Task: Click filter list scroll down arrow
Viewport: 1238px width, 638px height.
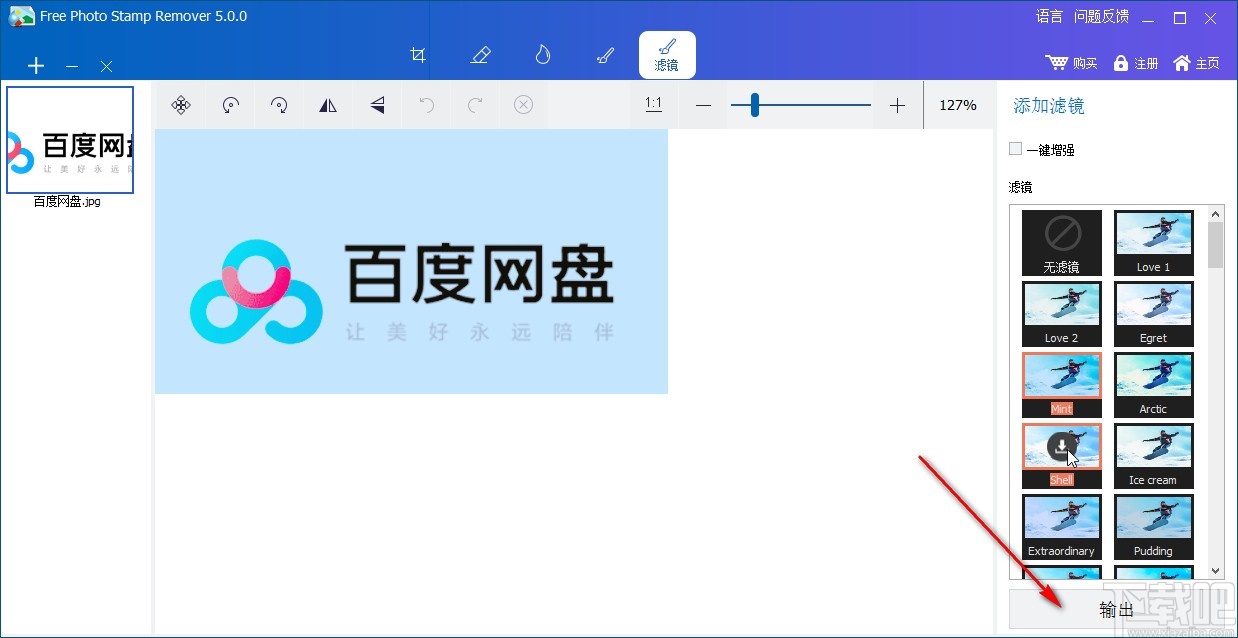Action: click(x=1216, y=571)
